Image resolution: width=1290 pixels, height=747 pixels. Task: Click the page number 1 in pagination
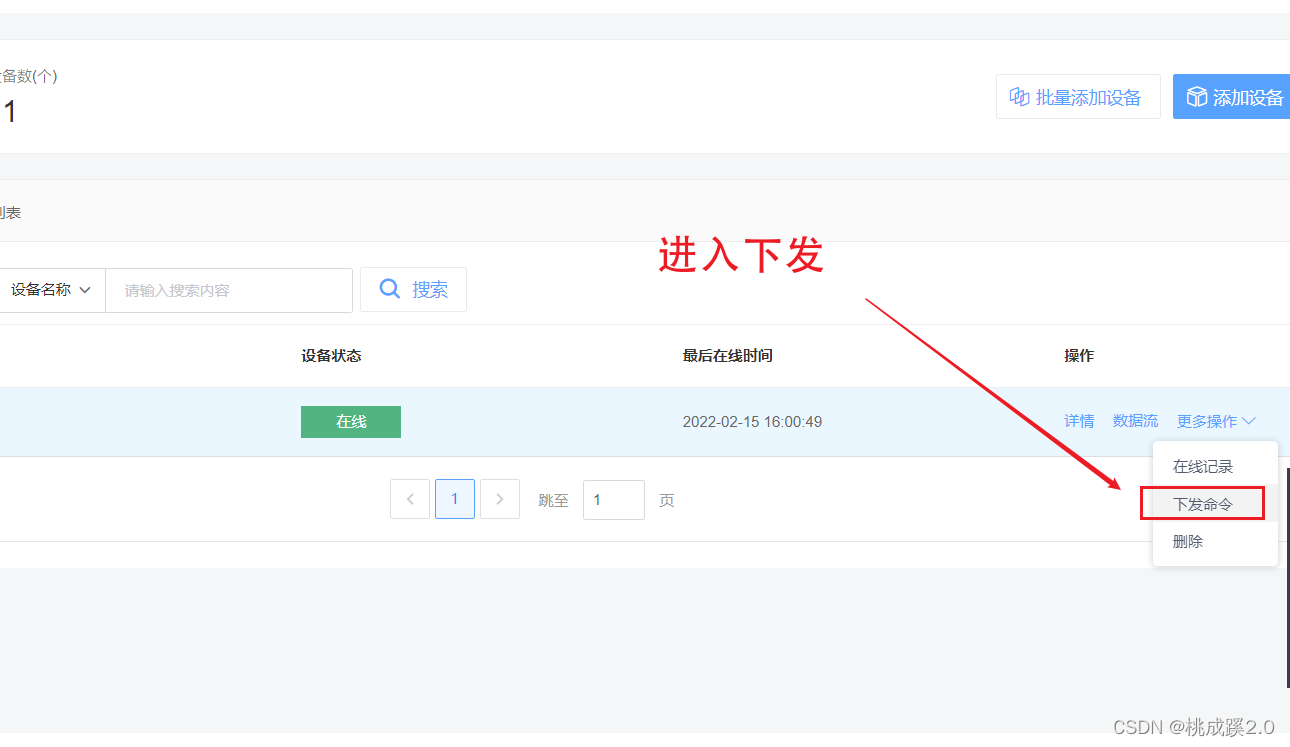455,499
